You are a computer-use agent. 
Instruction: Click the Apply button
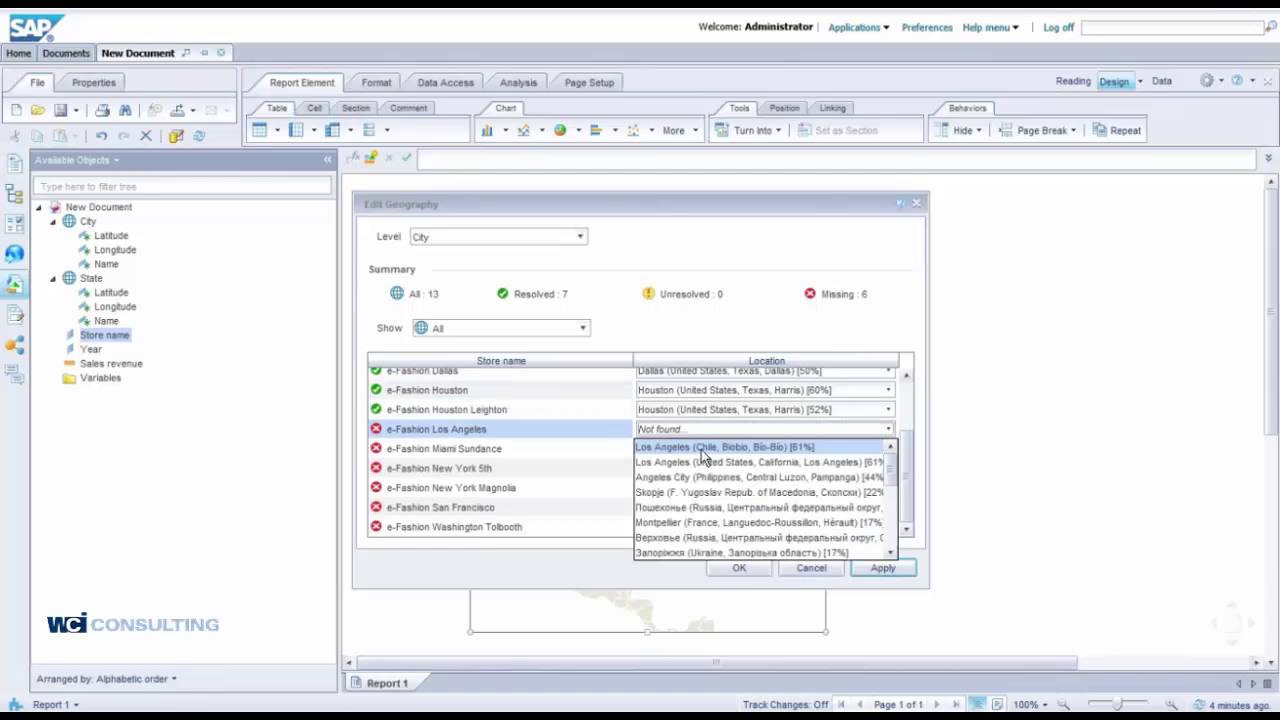(x=883, y=568)
